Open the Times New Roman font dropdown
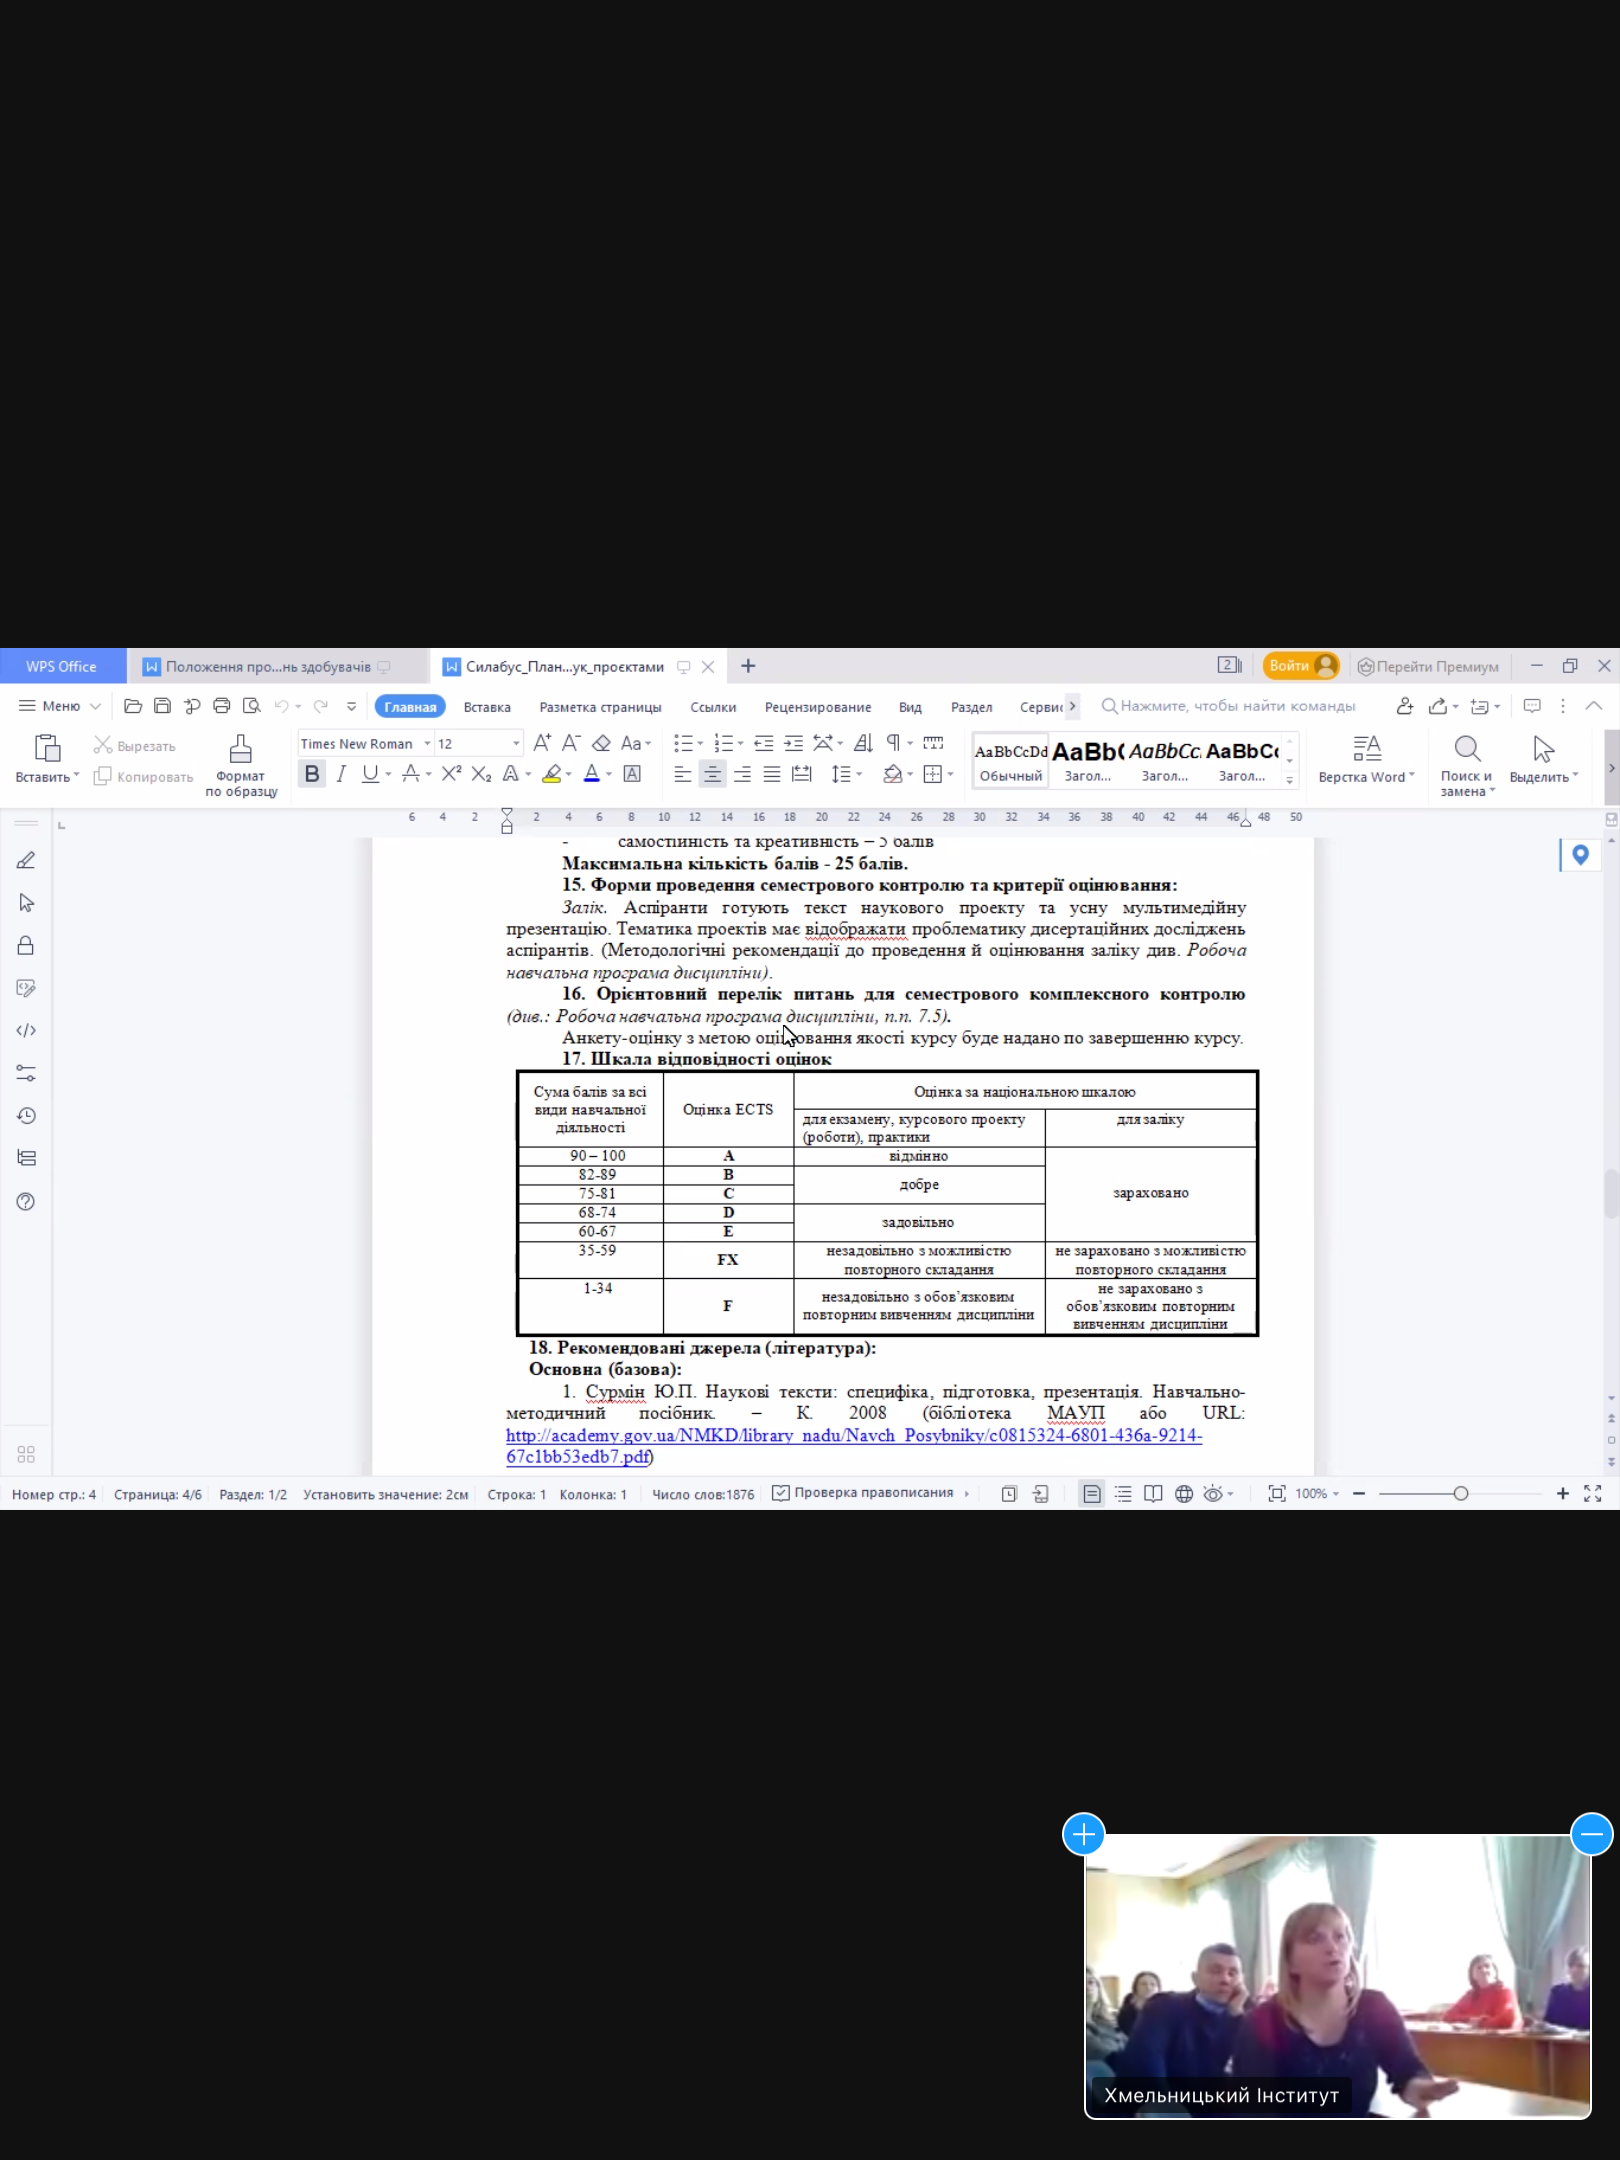Screen dimensions: 1620x2160 click(x=427, y=744)
